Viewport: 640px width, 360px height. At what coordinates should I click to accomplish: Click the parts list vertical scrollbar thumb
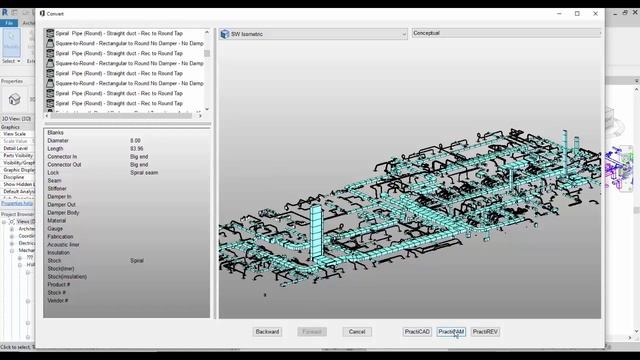[207, 53]
